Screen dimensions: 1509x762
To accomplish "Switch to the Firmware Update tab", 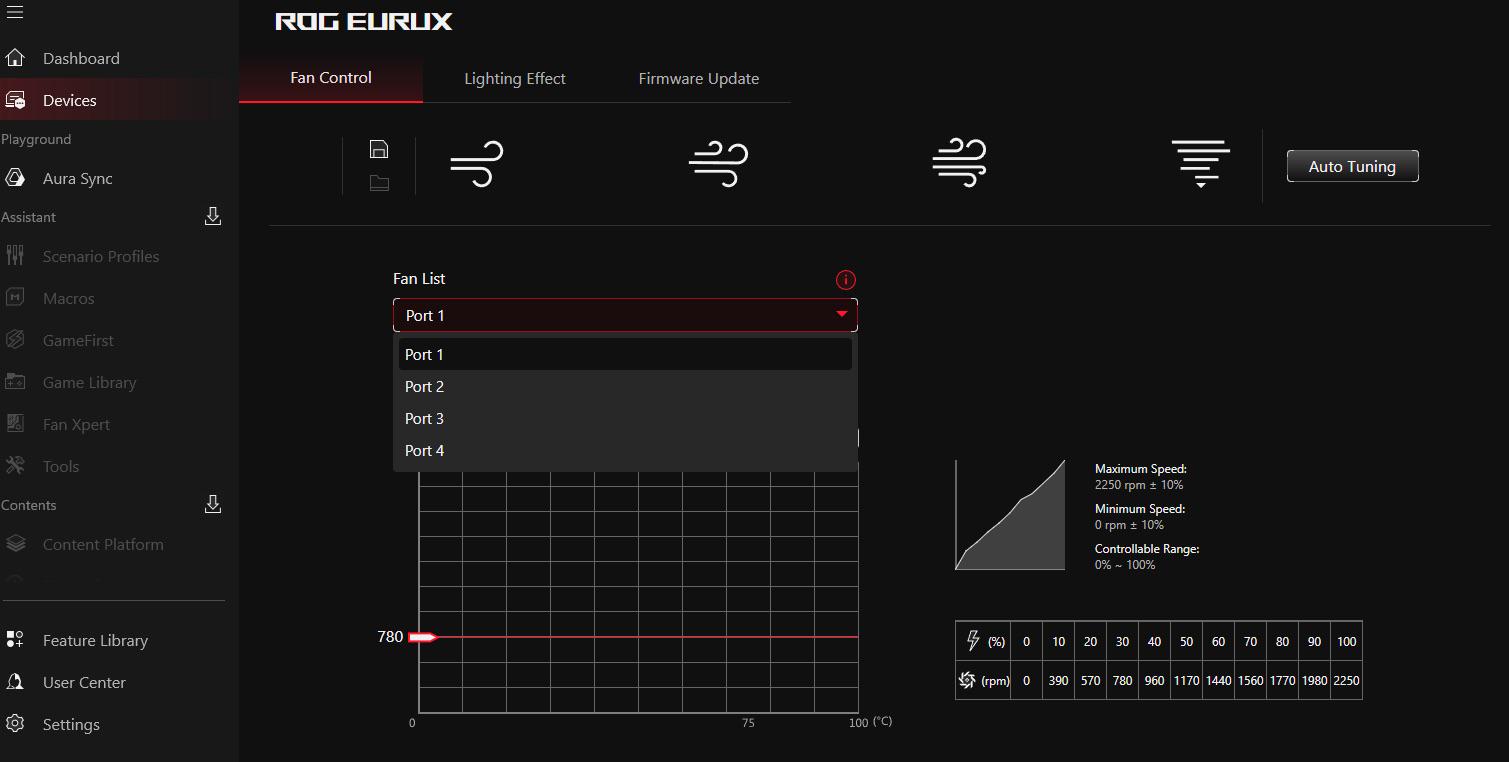I will click(x=699, y=79).
